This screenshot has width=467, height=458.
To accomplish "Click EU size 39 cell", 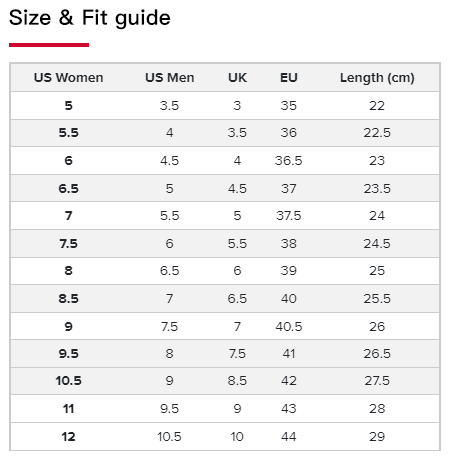I will pyautogui.click(x=289, y=271).
